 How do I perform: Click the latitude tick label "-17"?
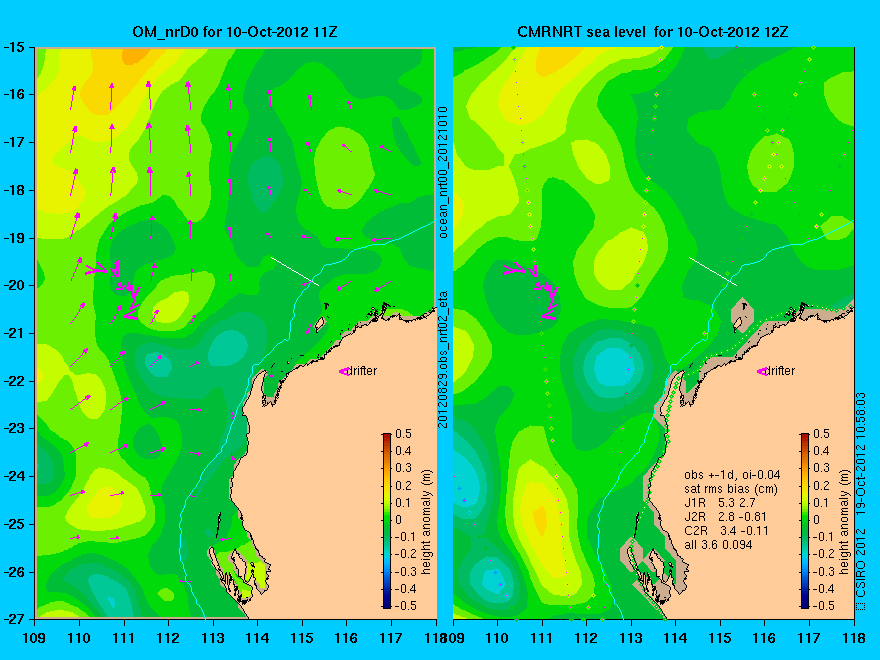click(x=14, y=143)
